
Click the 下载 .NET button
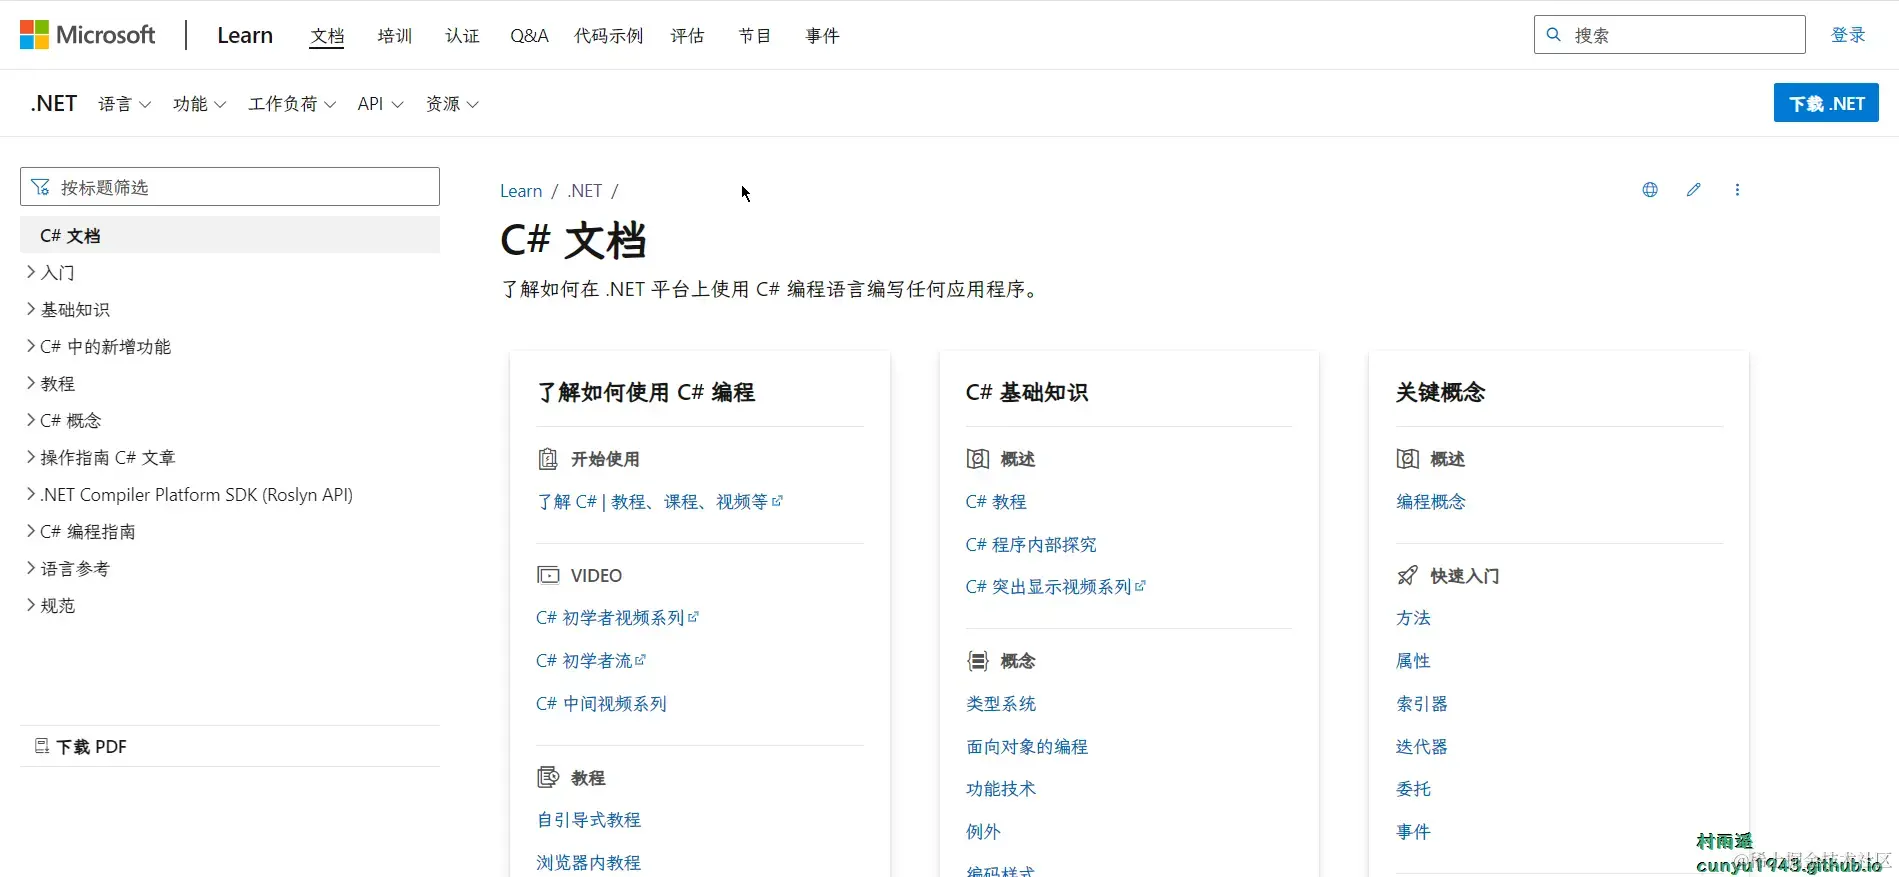tap(1826, 103)
